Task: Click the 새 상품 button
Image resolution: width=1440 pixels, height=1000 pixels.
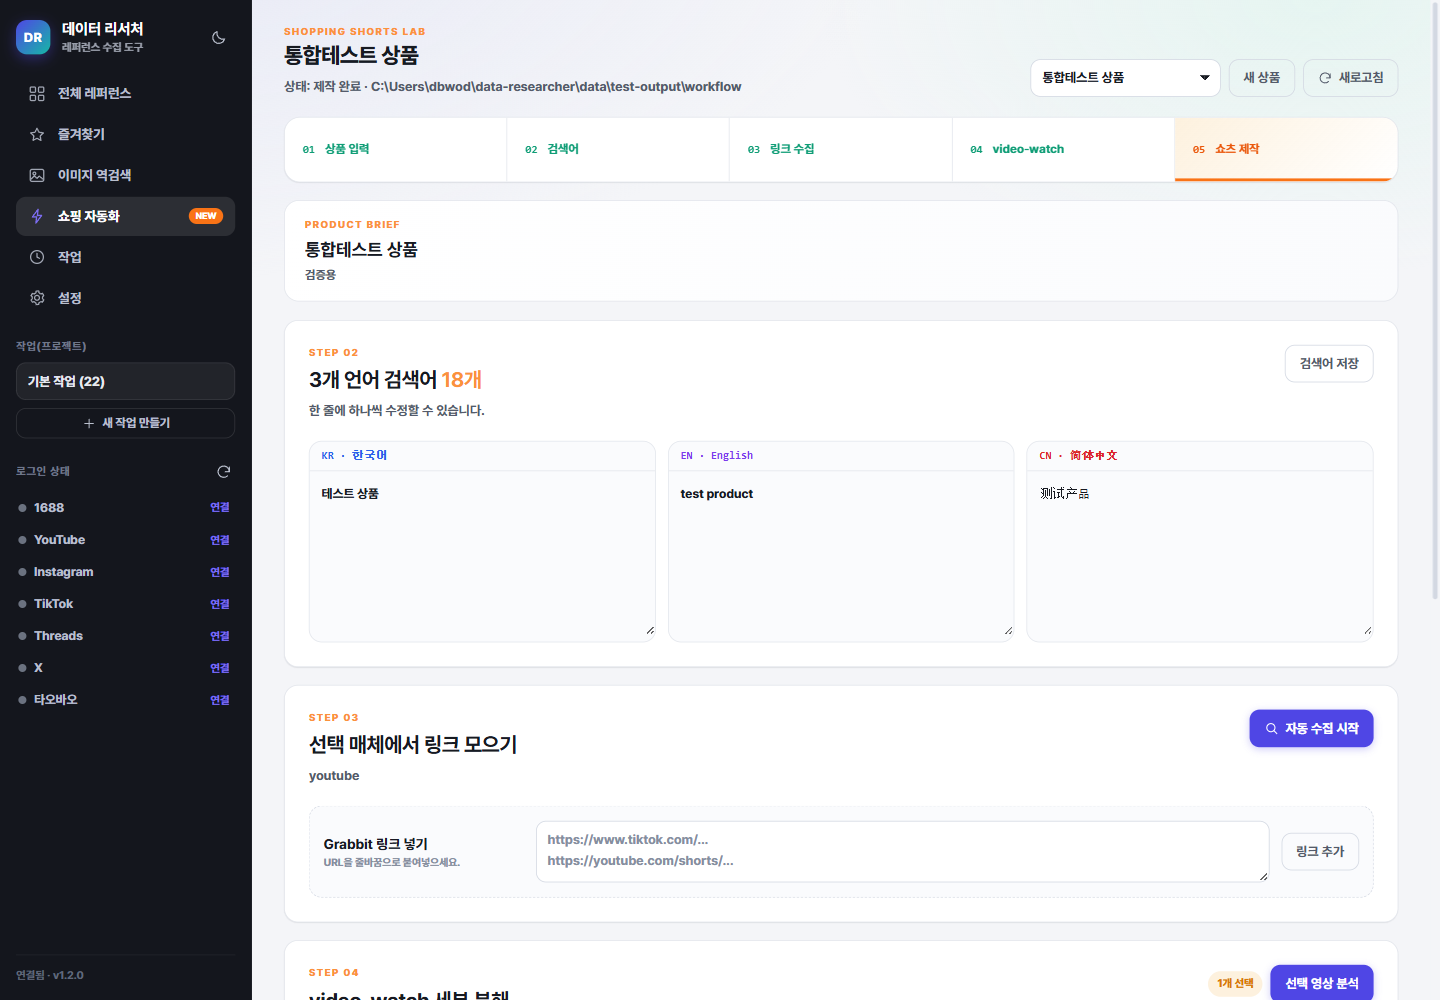Action: (1261, 78)
